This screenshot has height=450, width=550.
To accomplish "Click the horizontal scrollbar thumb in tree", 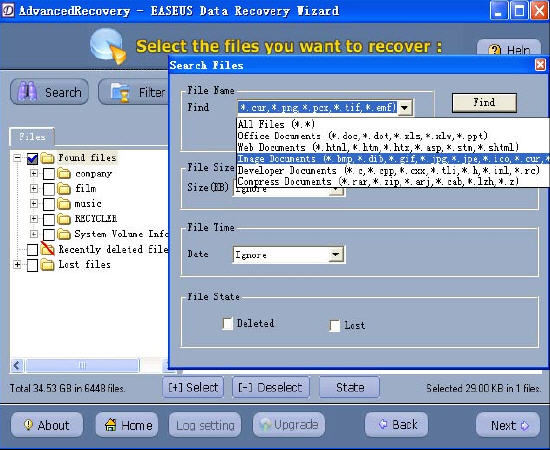I will [x=82, y=366].
